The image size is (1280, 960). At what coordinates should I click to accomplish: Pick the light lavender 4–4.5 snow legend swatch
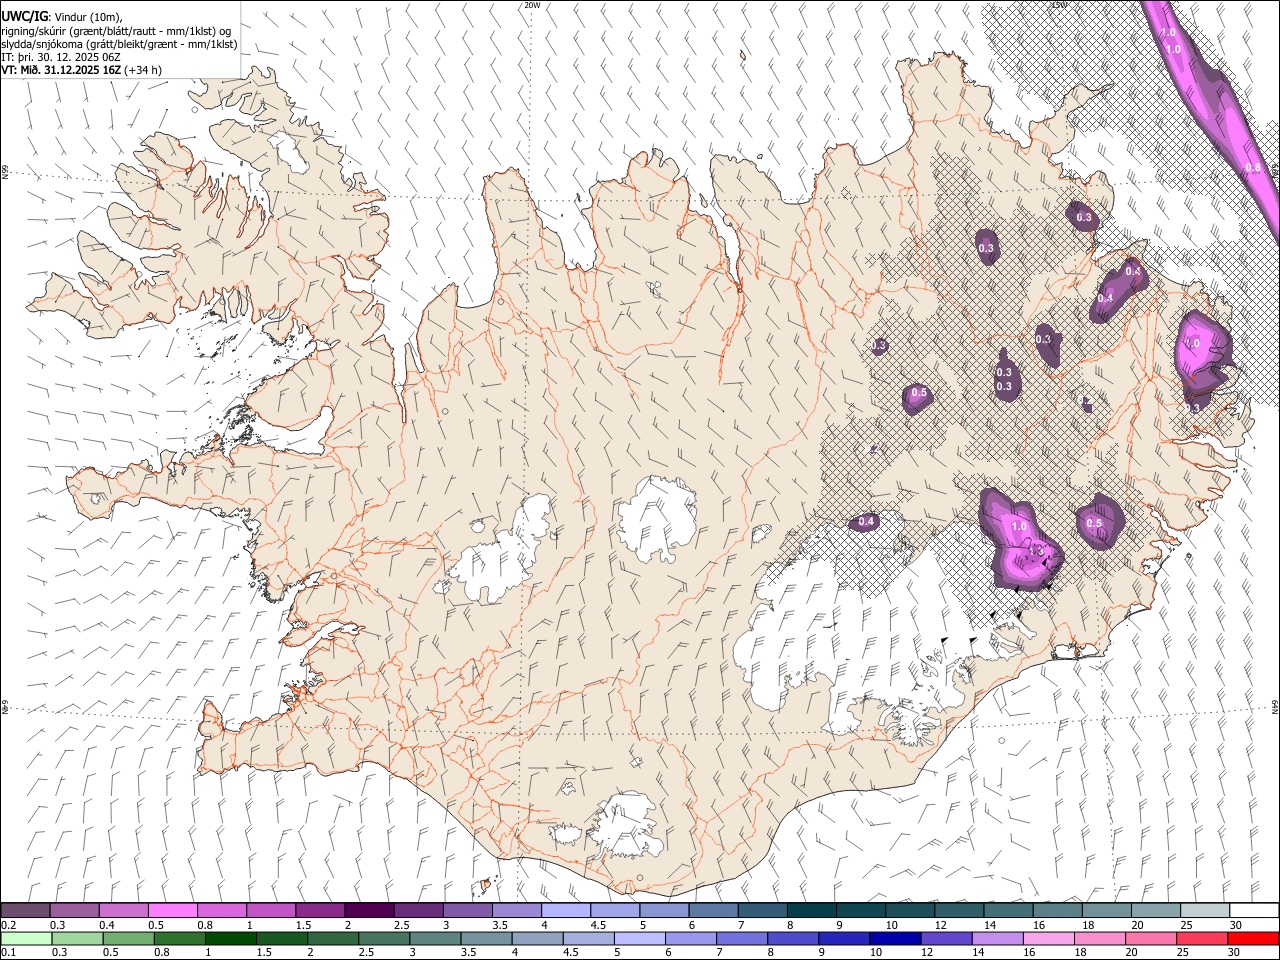(565, 911)
